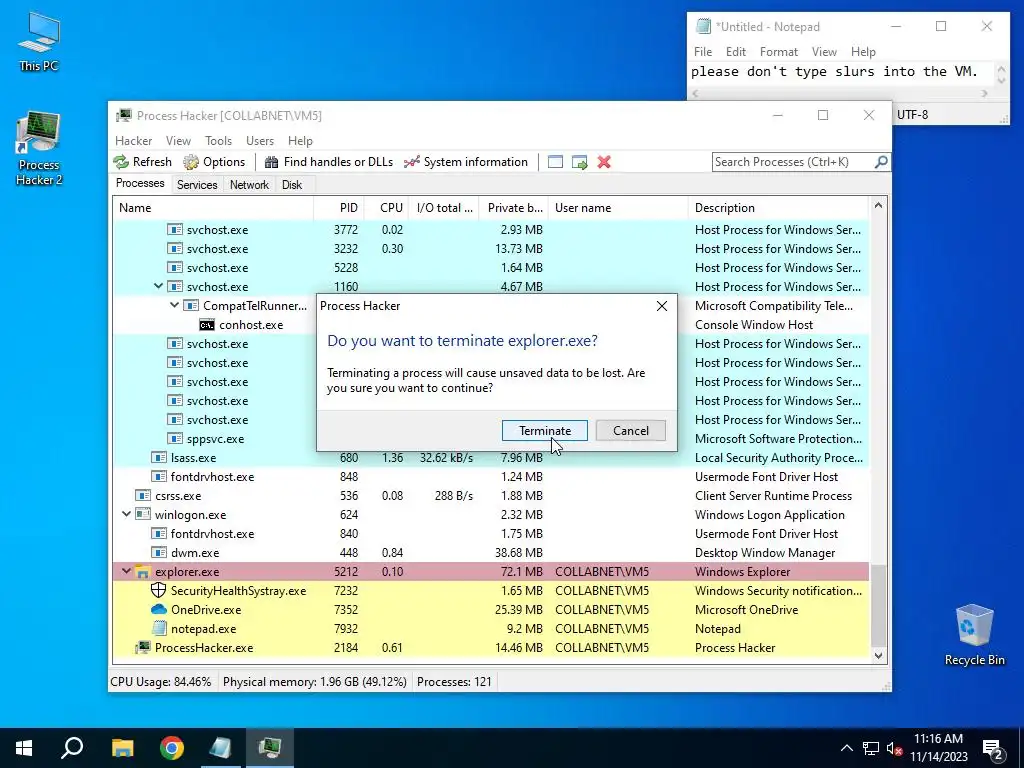Open the Format menu in Notepad
The image size is (1024, 768).
coord(778,52)
